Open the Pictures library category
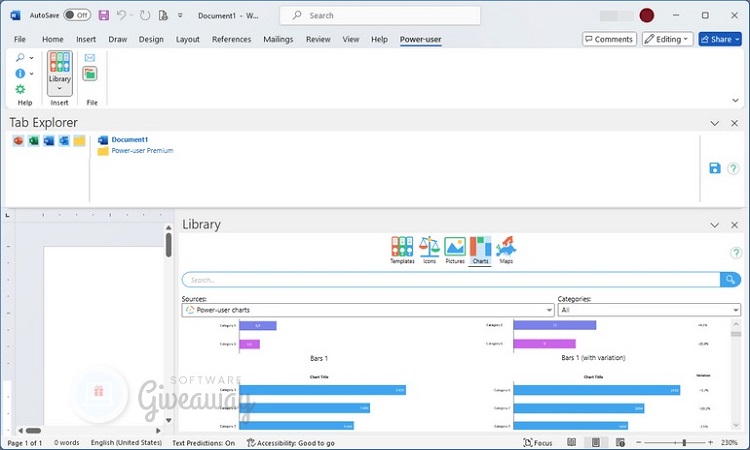 pos(455,250)
